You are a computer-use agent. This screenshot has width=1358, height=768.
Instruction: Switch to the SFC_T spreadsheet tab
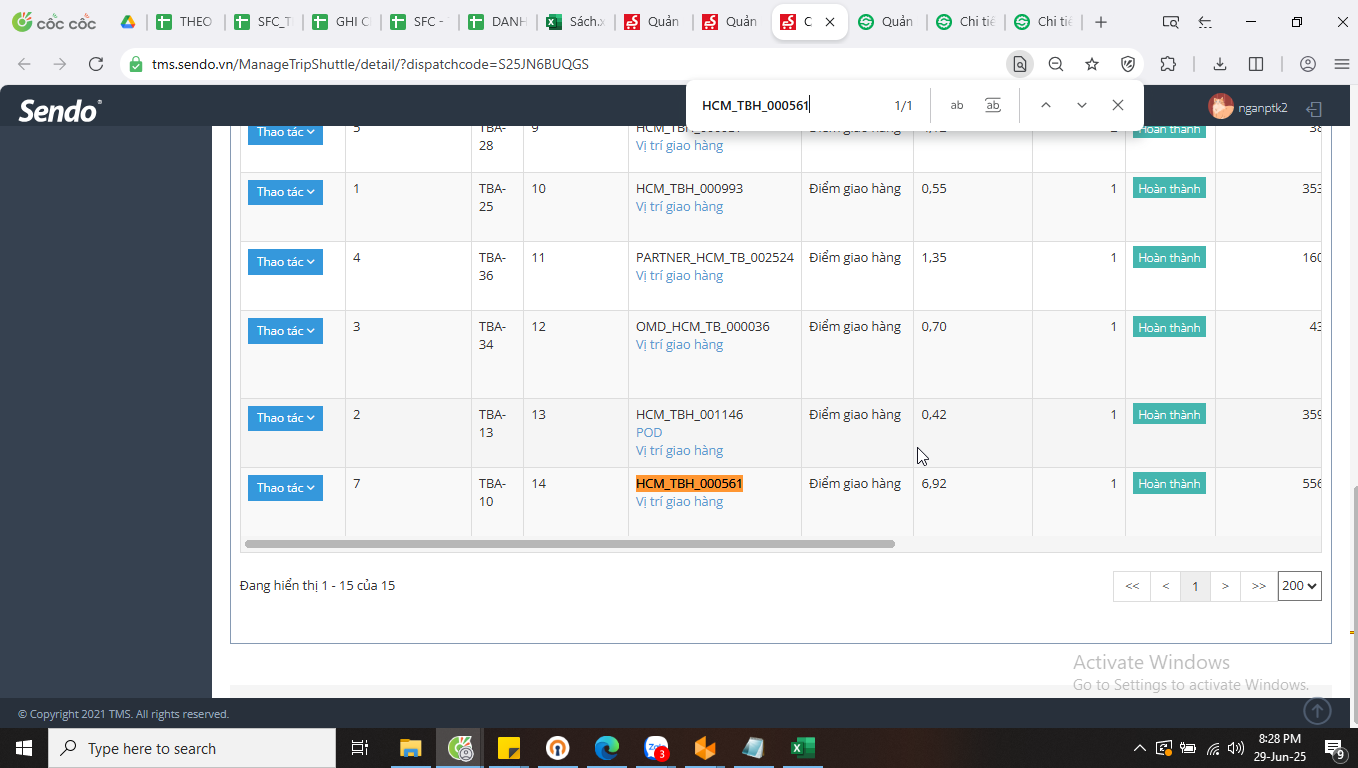(262, 22)
